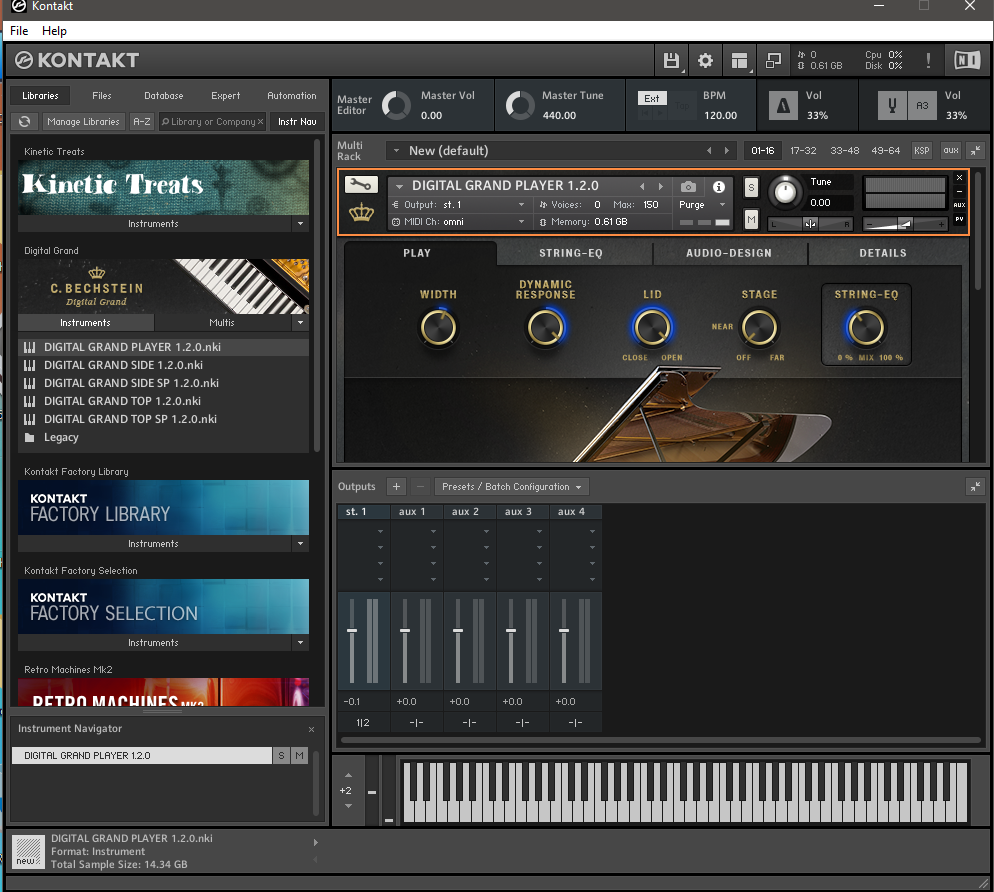Image resolution: width=994 pixels, height=892 pixels.
Task: Toggle the aux sends rack button
Action: pyautogui.click(x=950, y=150)
